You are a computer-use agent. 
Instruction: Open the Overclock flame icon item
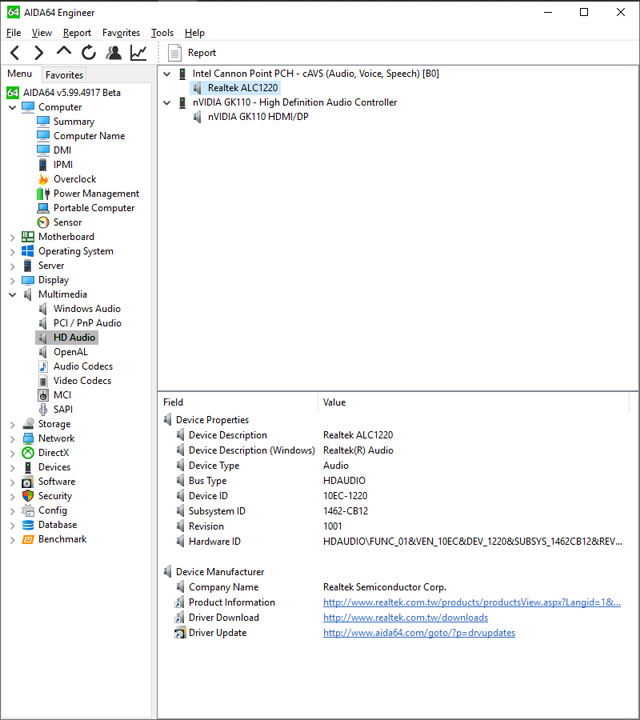(x=43, y=179)
